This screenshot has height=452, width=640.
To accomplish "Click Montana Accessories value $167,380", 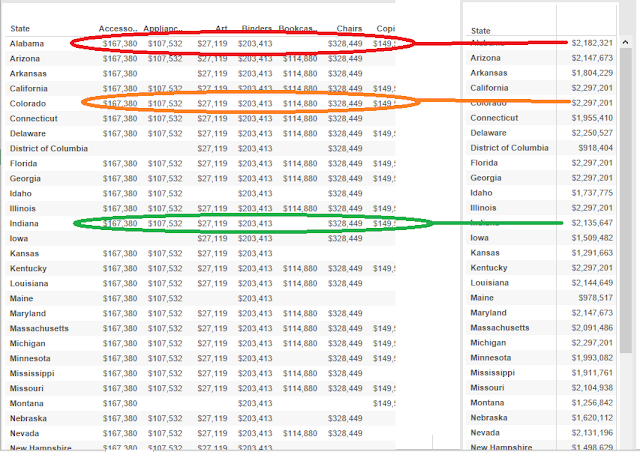I will coord(120,403).
